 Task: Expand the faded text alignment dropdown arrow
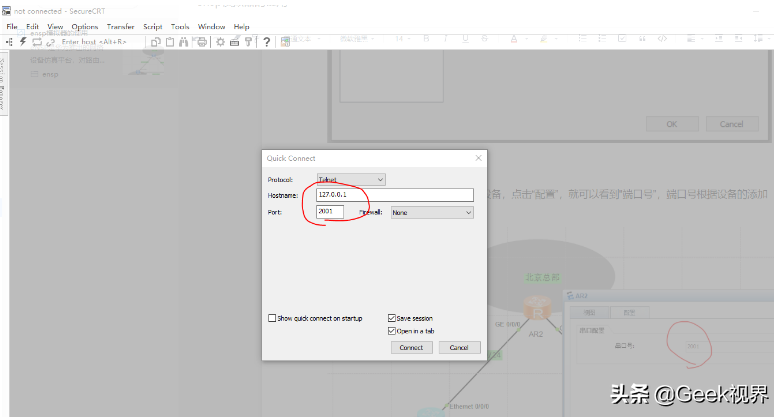[701, 39]
